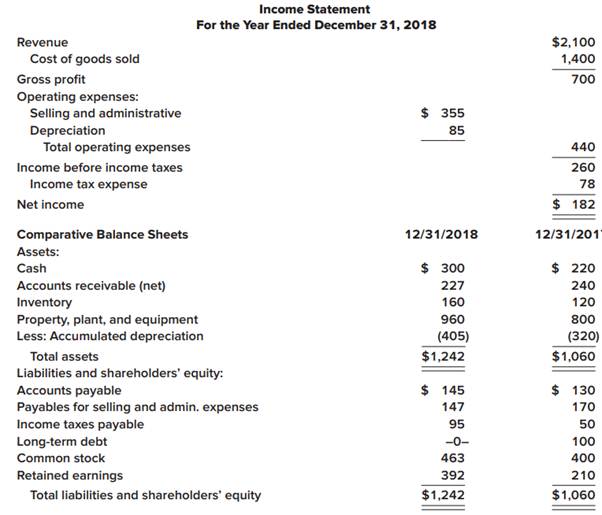Image resolution: width=602 pixels, height=515 pixels.
Task: Click the 2018 Inventory value 160
Action: point(453,302)
